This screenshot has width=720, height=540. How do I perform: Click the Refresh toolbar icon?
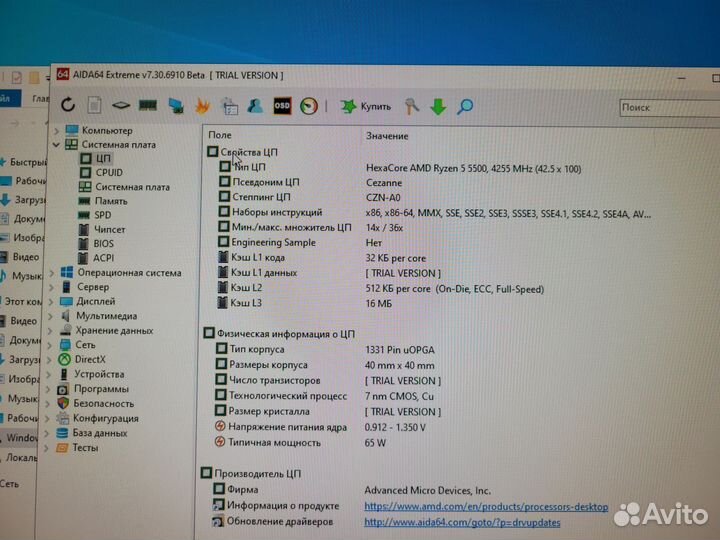coord(68,105)
